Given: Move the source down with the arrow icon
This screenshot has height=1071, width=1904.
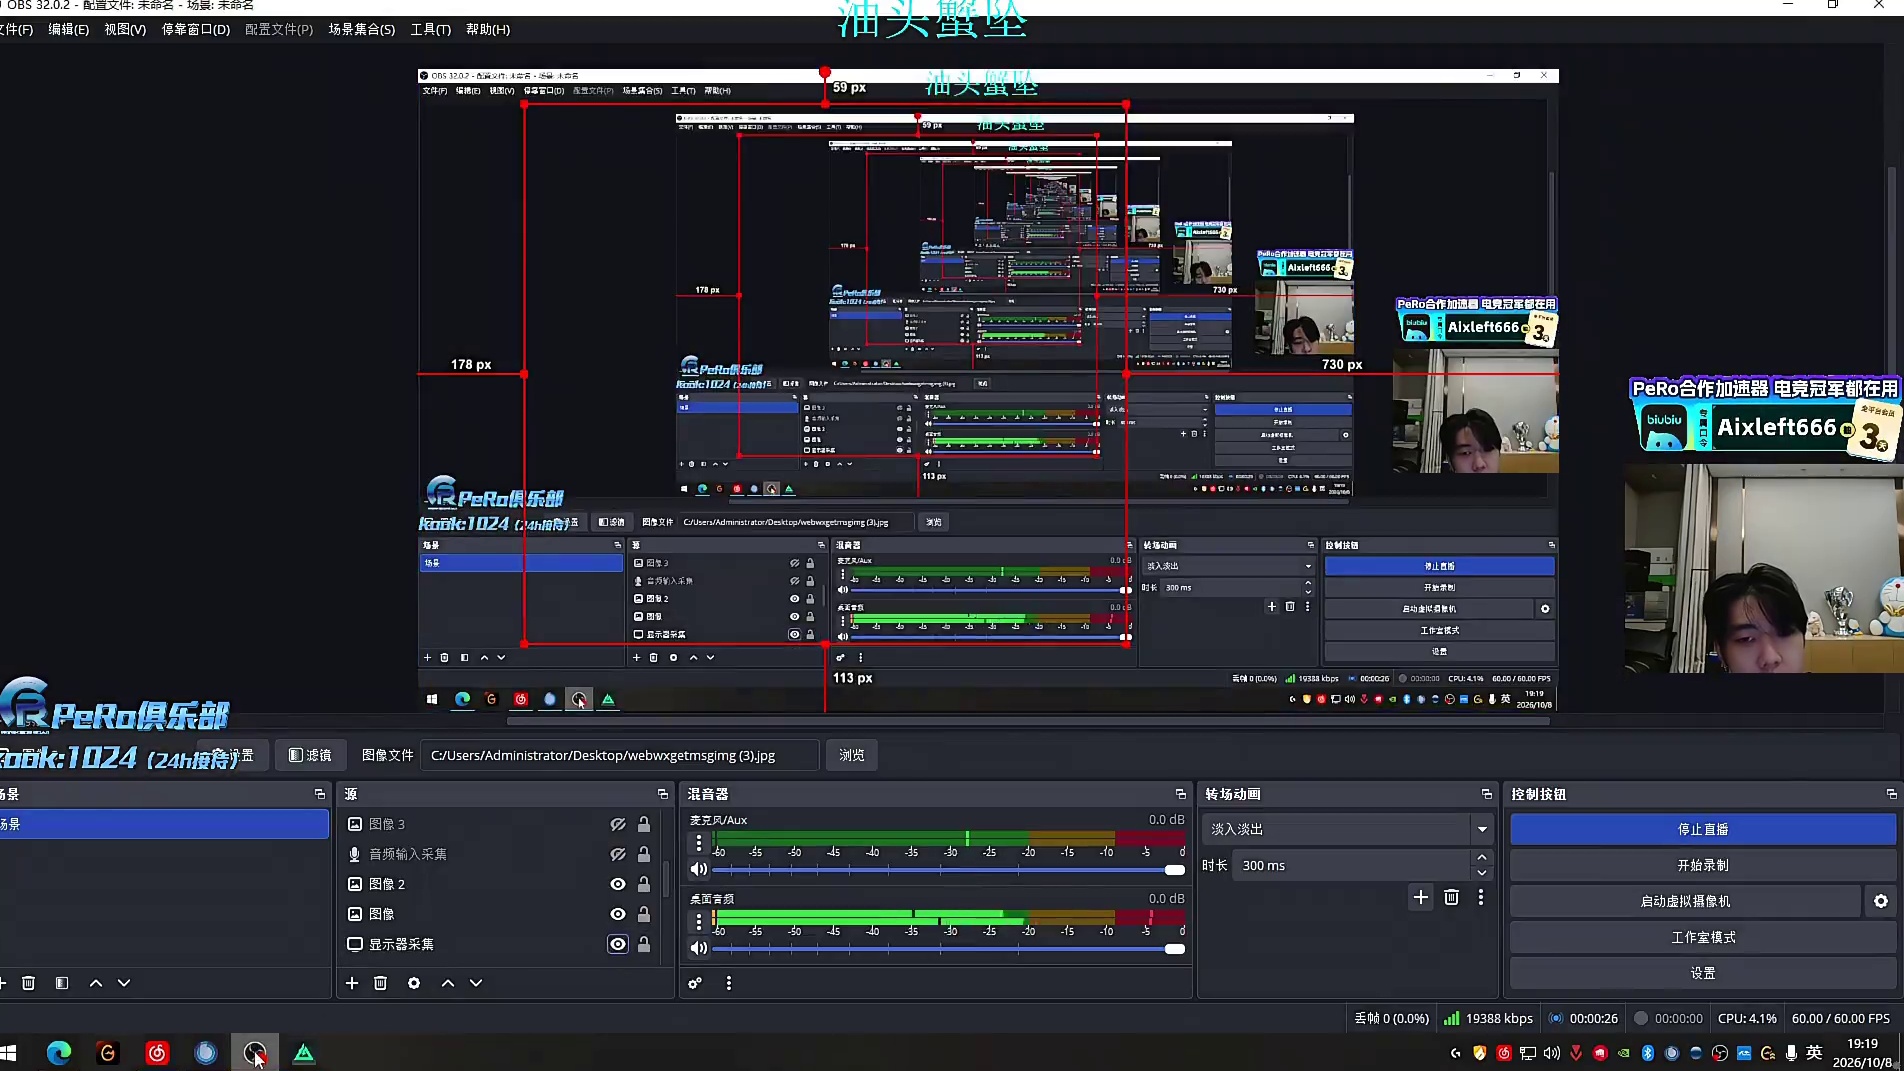Looking at the screenshot, I should [x=476, y=983].
